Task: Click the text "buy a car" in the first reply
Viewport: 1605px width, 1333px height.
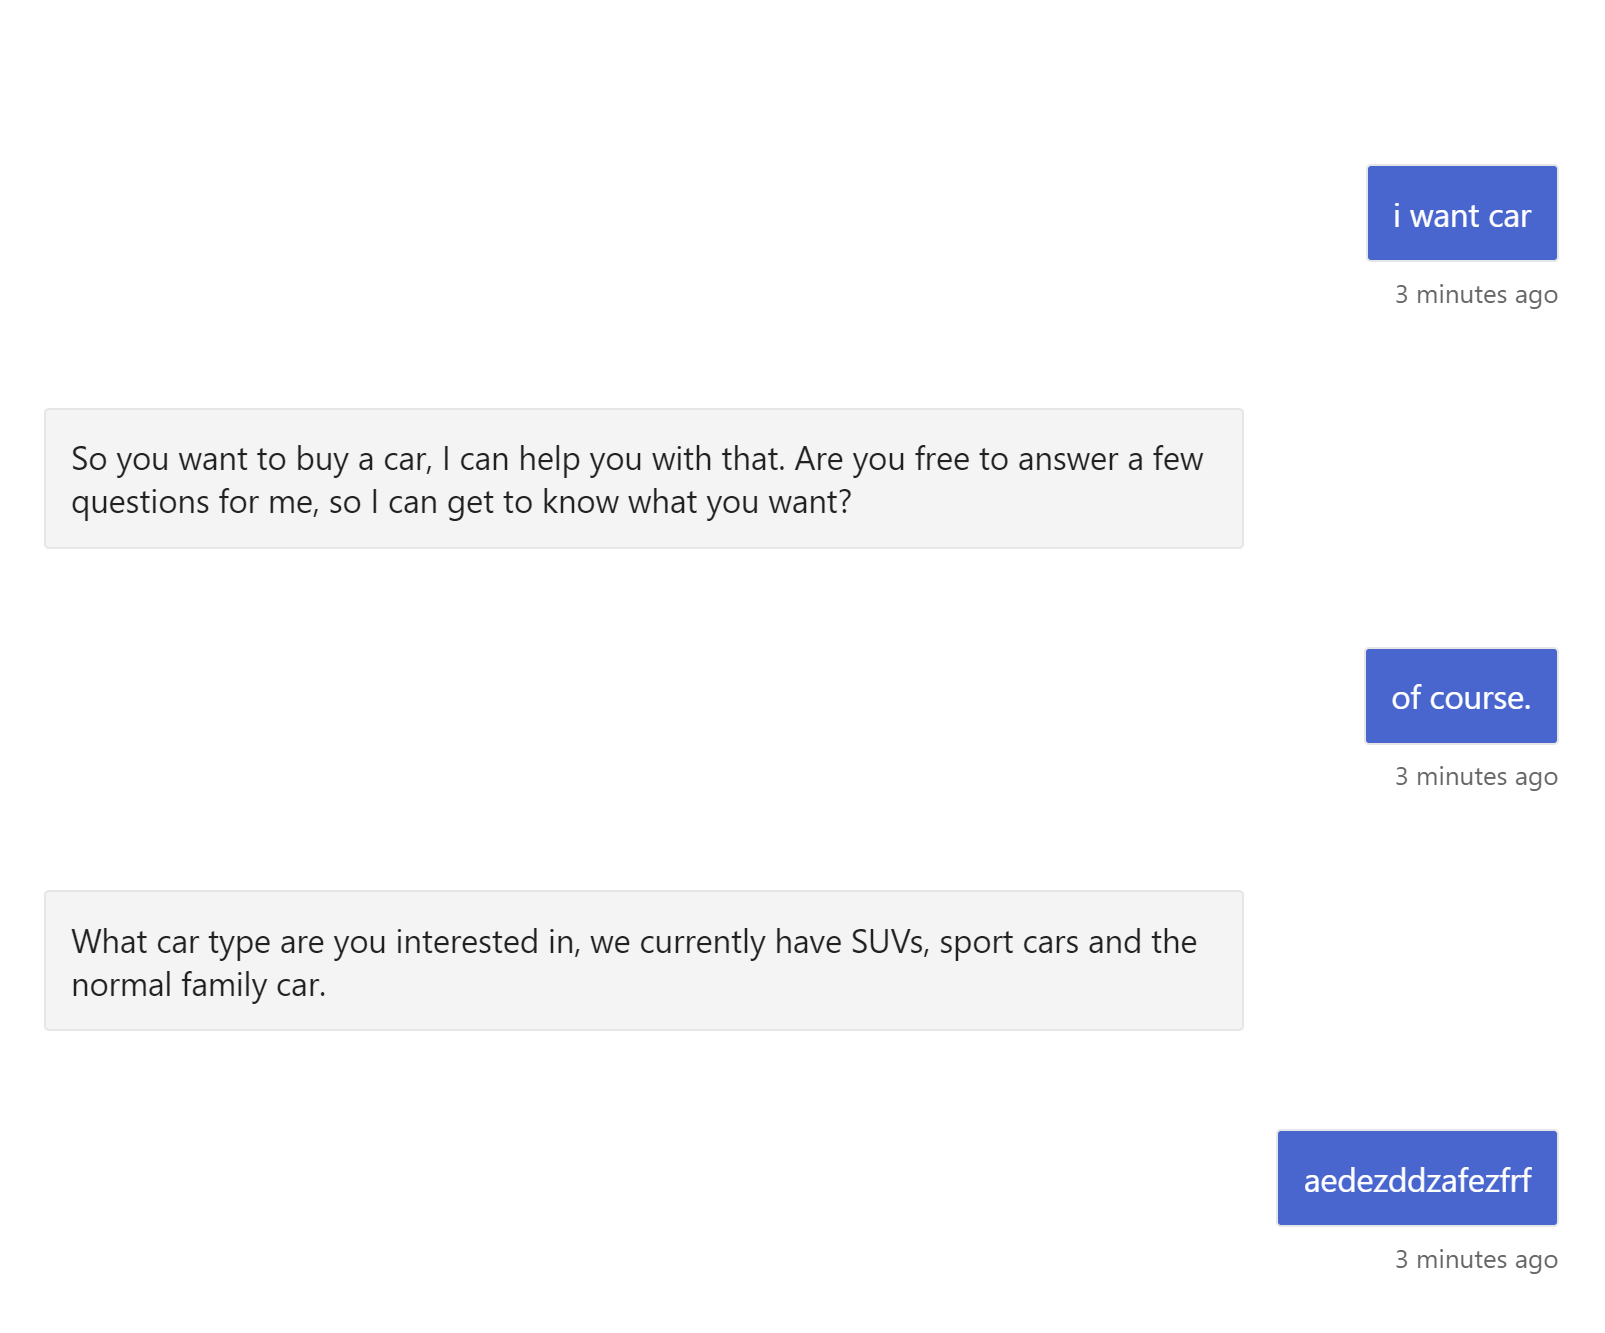Action: tap(360, 458)
